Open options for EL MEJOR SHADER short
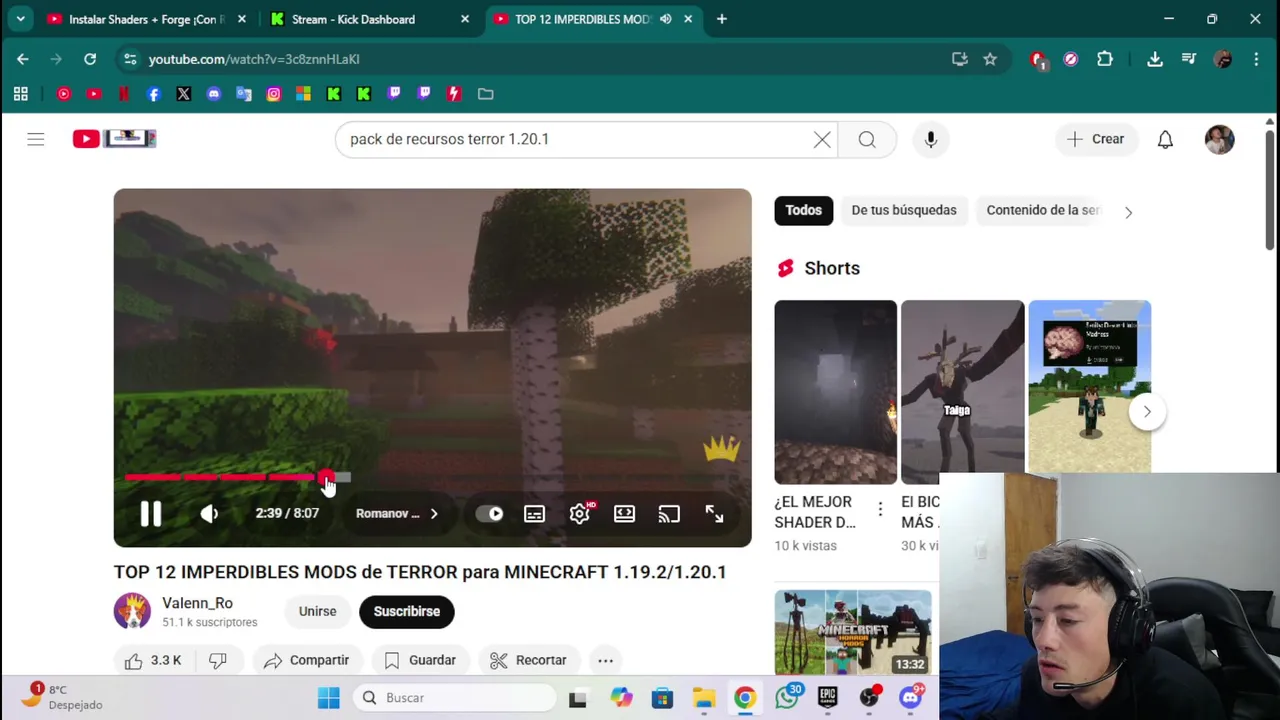Screen dimensions: 1280x720 [x=880, y=510]
